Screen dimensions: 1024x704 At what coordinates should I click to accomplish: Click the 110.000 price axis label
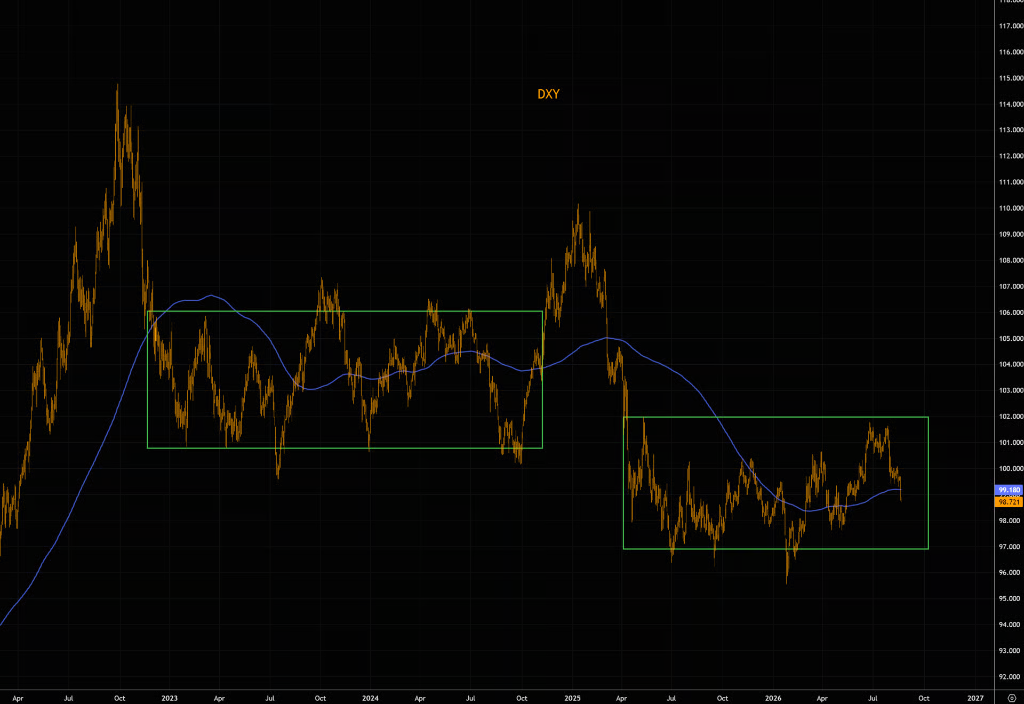click(1011, 208)
